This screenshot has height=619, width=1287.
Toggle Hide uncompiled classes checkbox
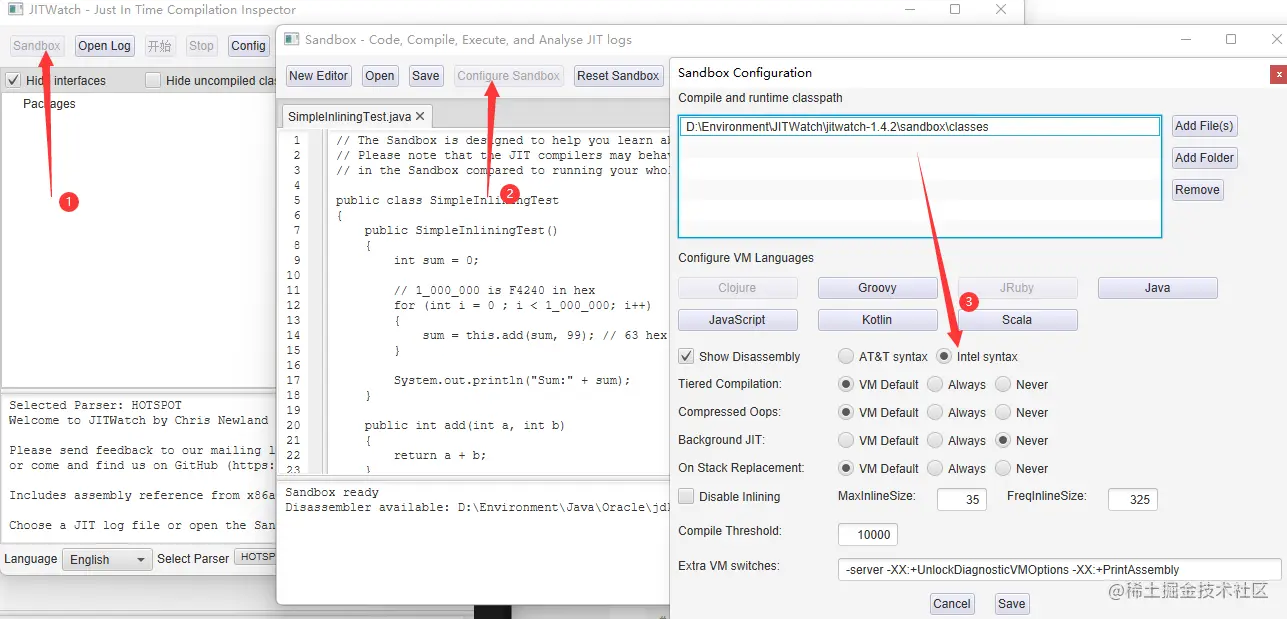point(153,80)
